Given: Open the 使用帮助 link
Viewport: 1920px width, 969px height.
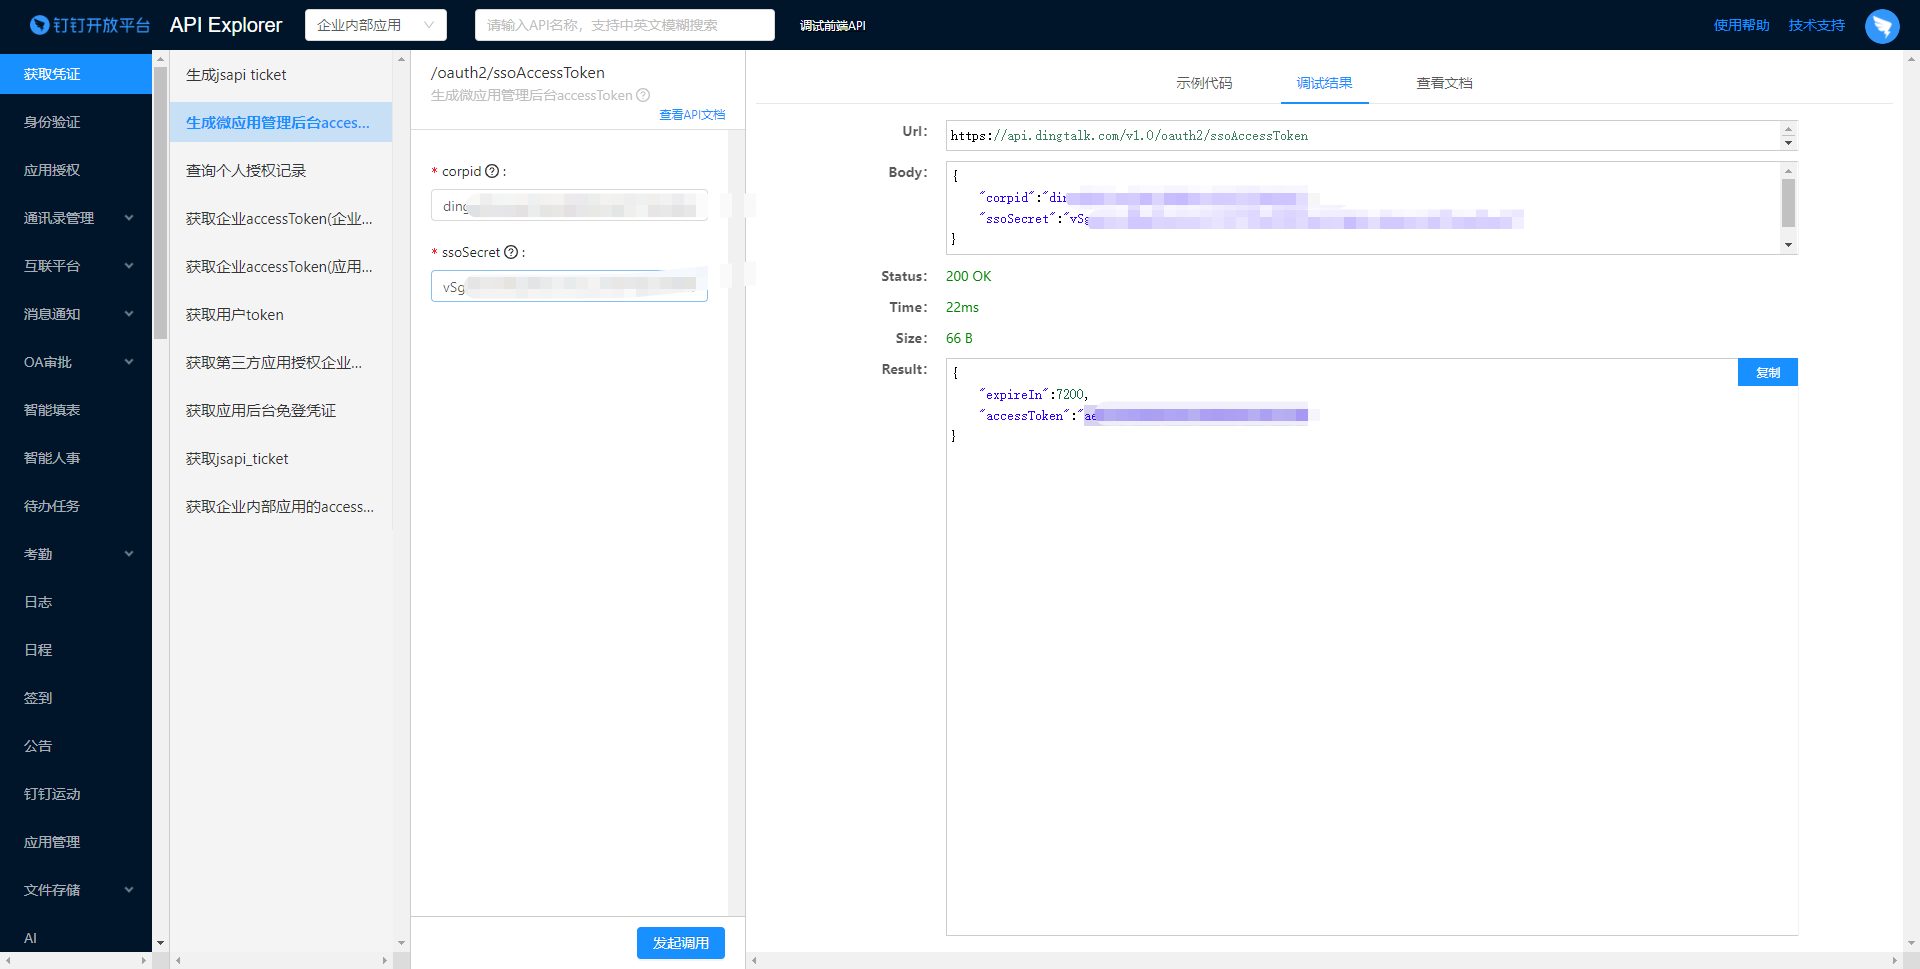Looking at the screenshot, I should 1741,25.
